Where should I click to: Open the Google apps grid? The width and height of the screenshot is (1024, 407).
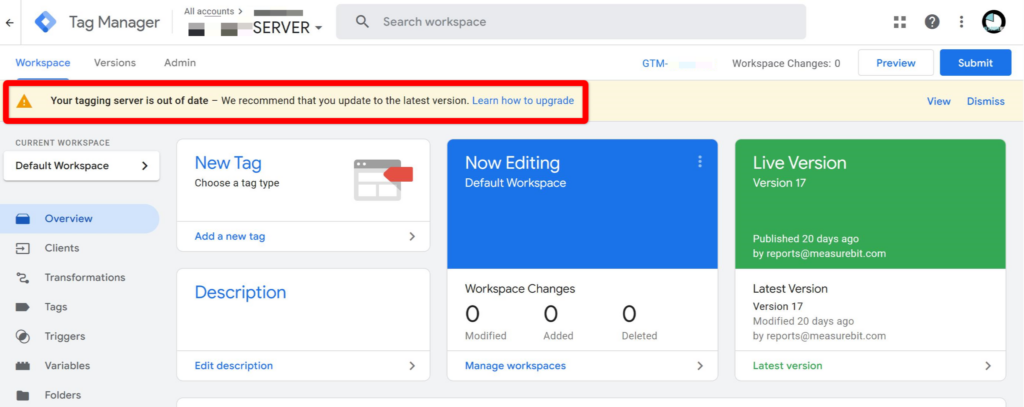point(900,22)
